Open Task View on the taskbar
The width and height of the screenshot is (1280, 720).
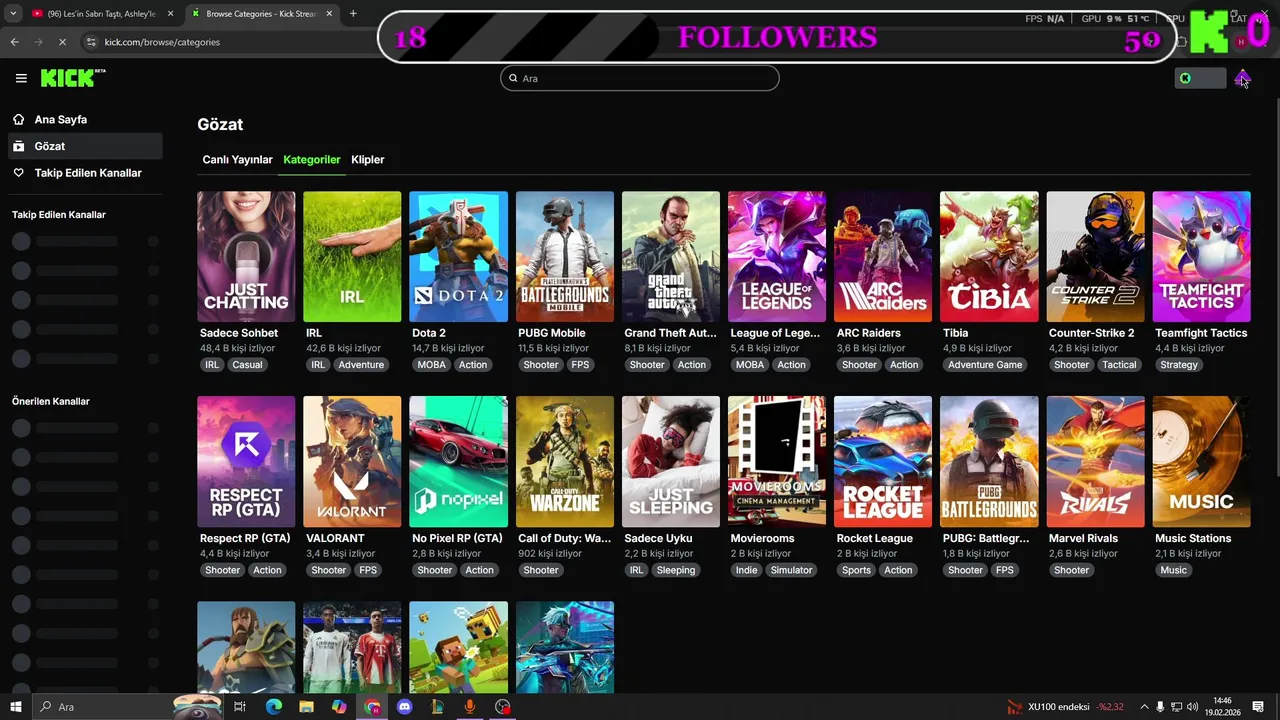240,707
